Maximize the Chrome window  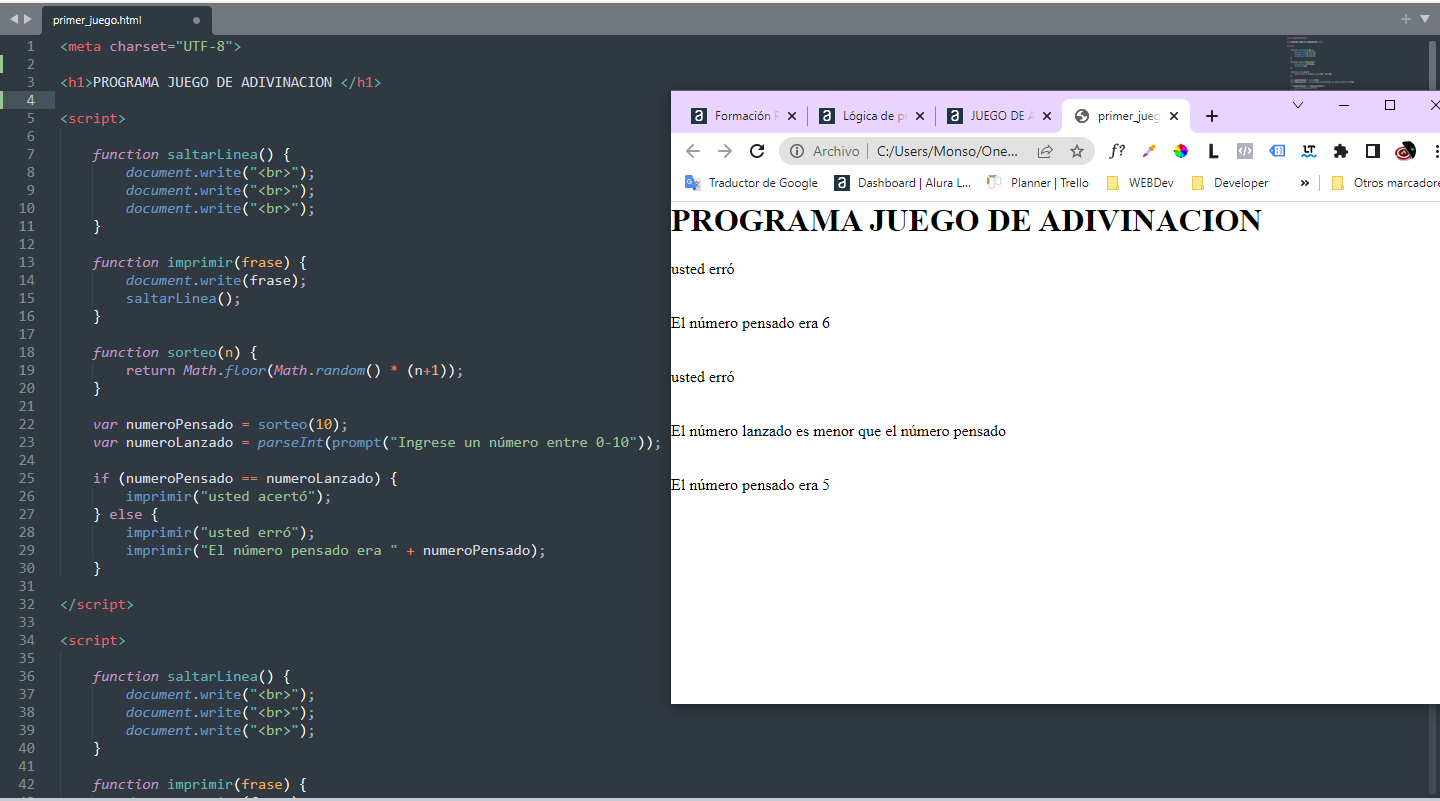[1390, 105]
